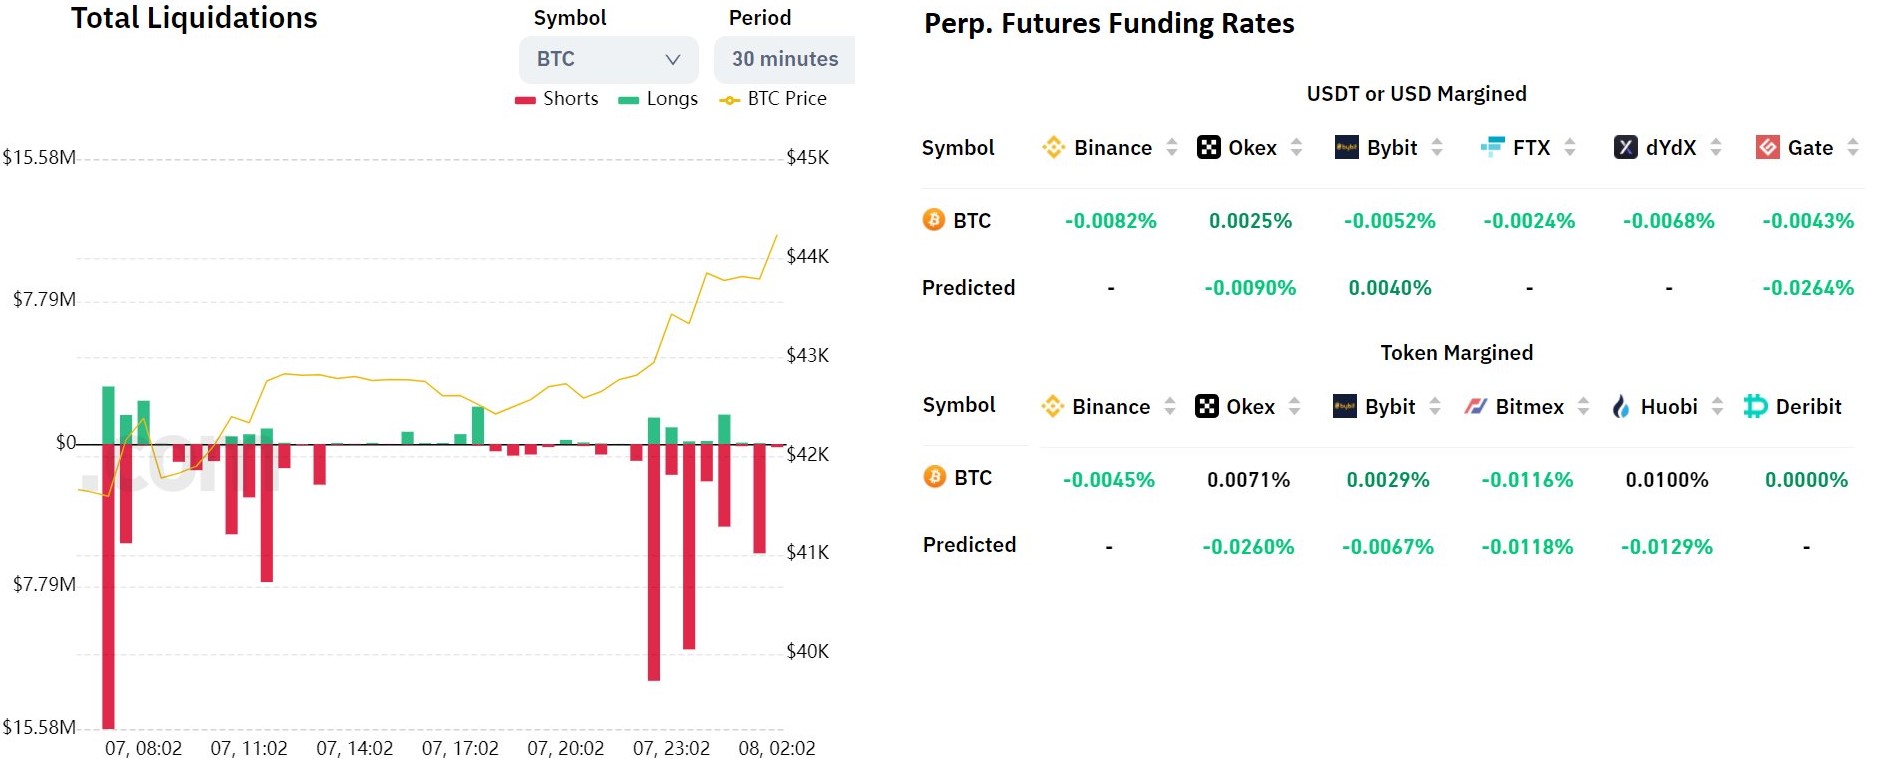Click the BTC row in Token Margined table
This screenshot has width=1901, height=770.
pyautogui.click(x=972, y=478)
